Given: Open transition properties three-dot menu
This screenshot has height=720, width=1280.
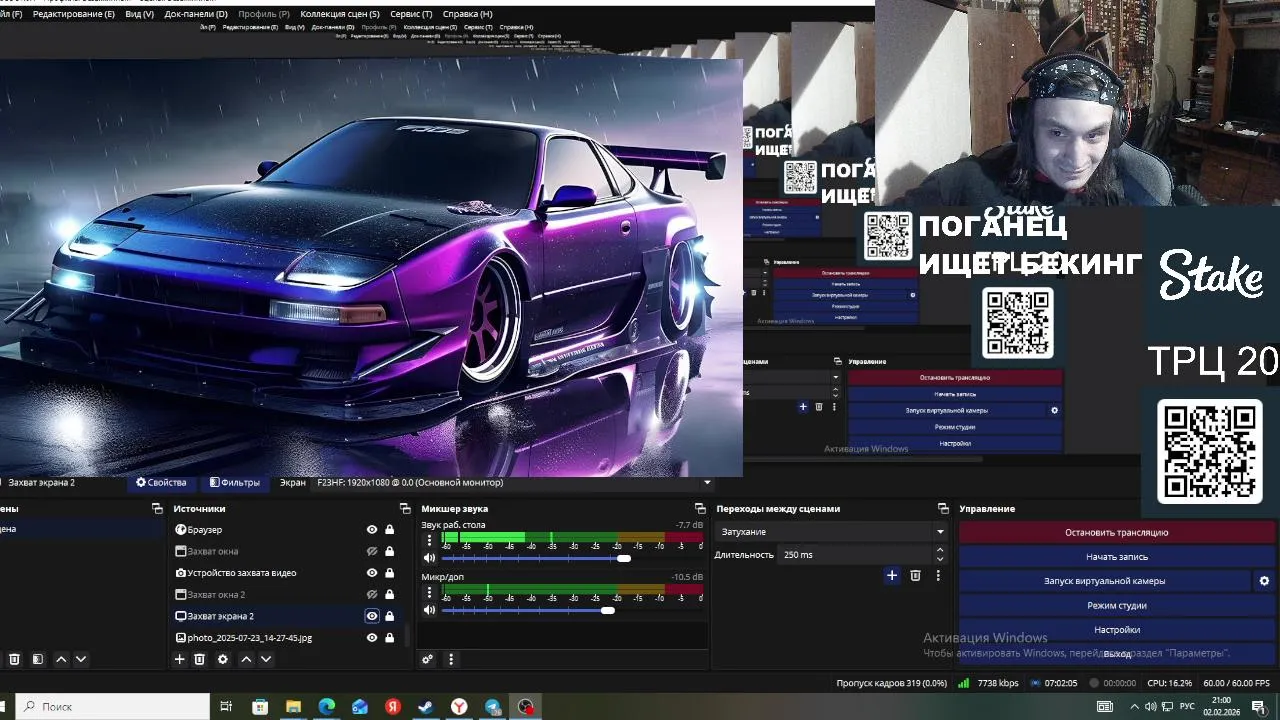Looking at the screenshot, I should 938,575.
